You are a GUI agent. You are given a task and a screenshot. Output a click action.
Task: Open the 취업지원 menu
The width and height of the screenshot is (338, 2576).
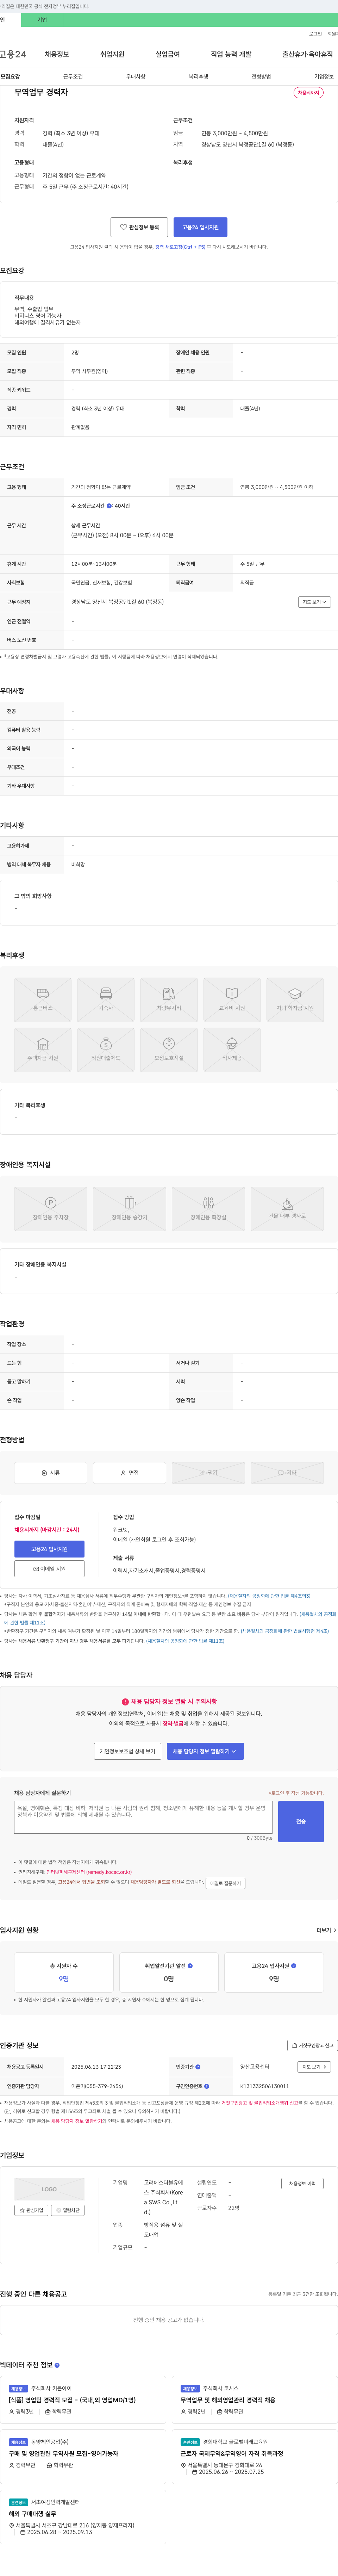(112, 54)
